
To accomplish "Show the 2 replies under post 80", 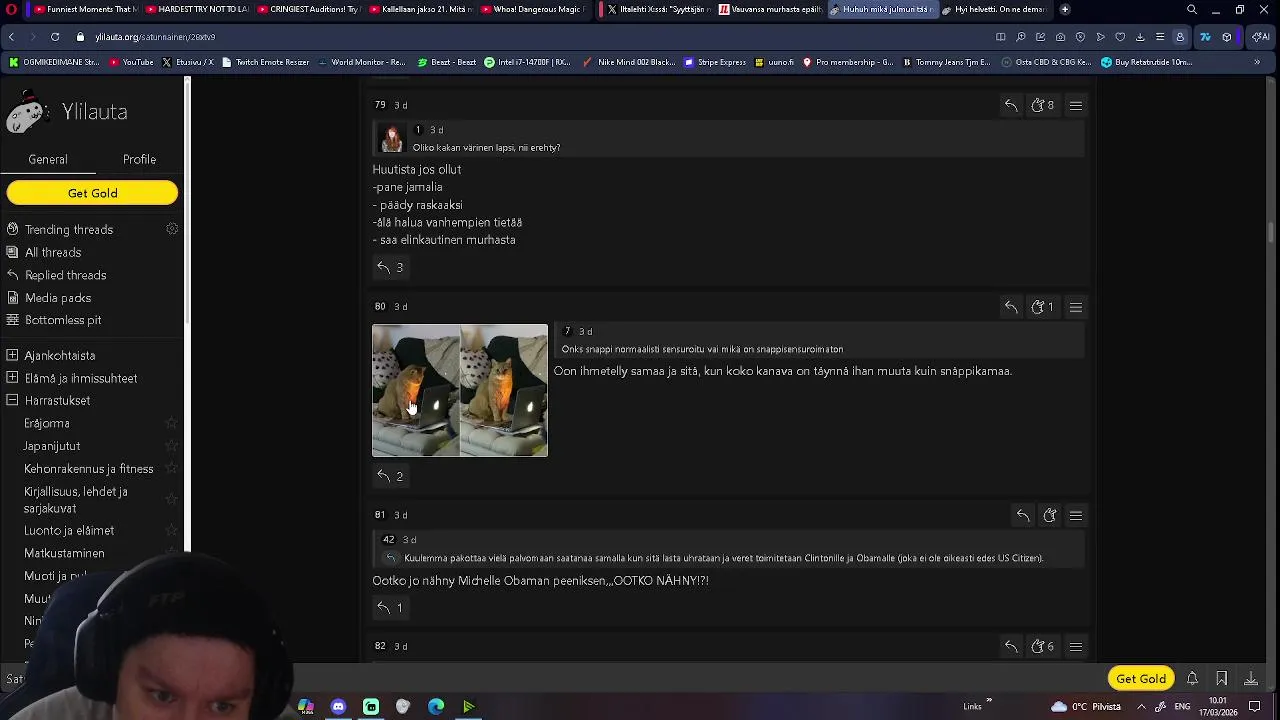I will click(390, 476).
